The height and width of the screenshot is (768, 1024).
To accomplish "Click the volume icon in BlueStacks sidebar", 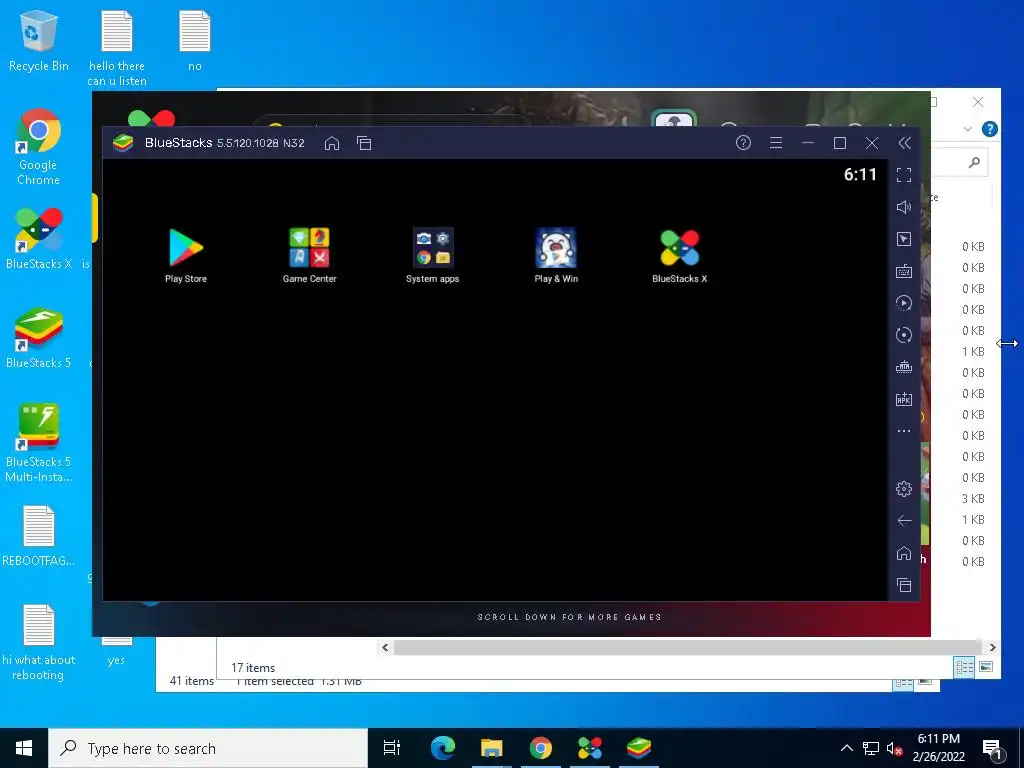I will tap(904, 207).
